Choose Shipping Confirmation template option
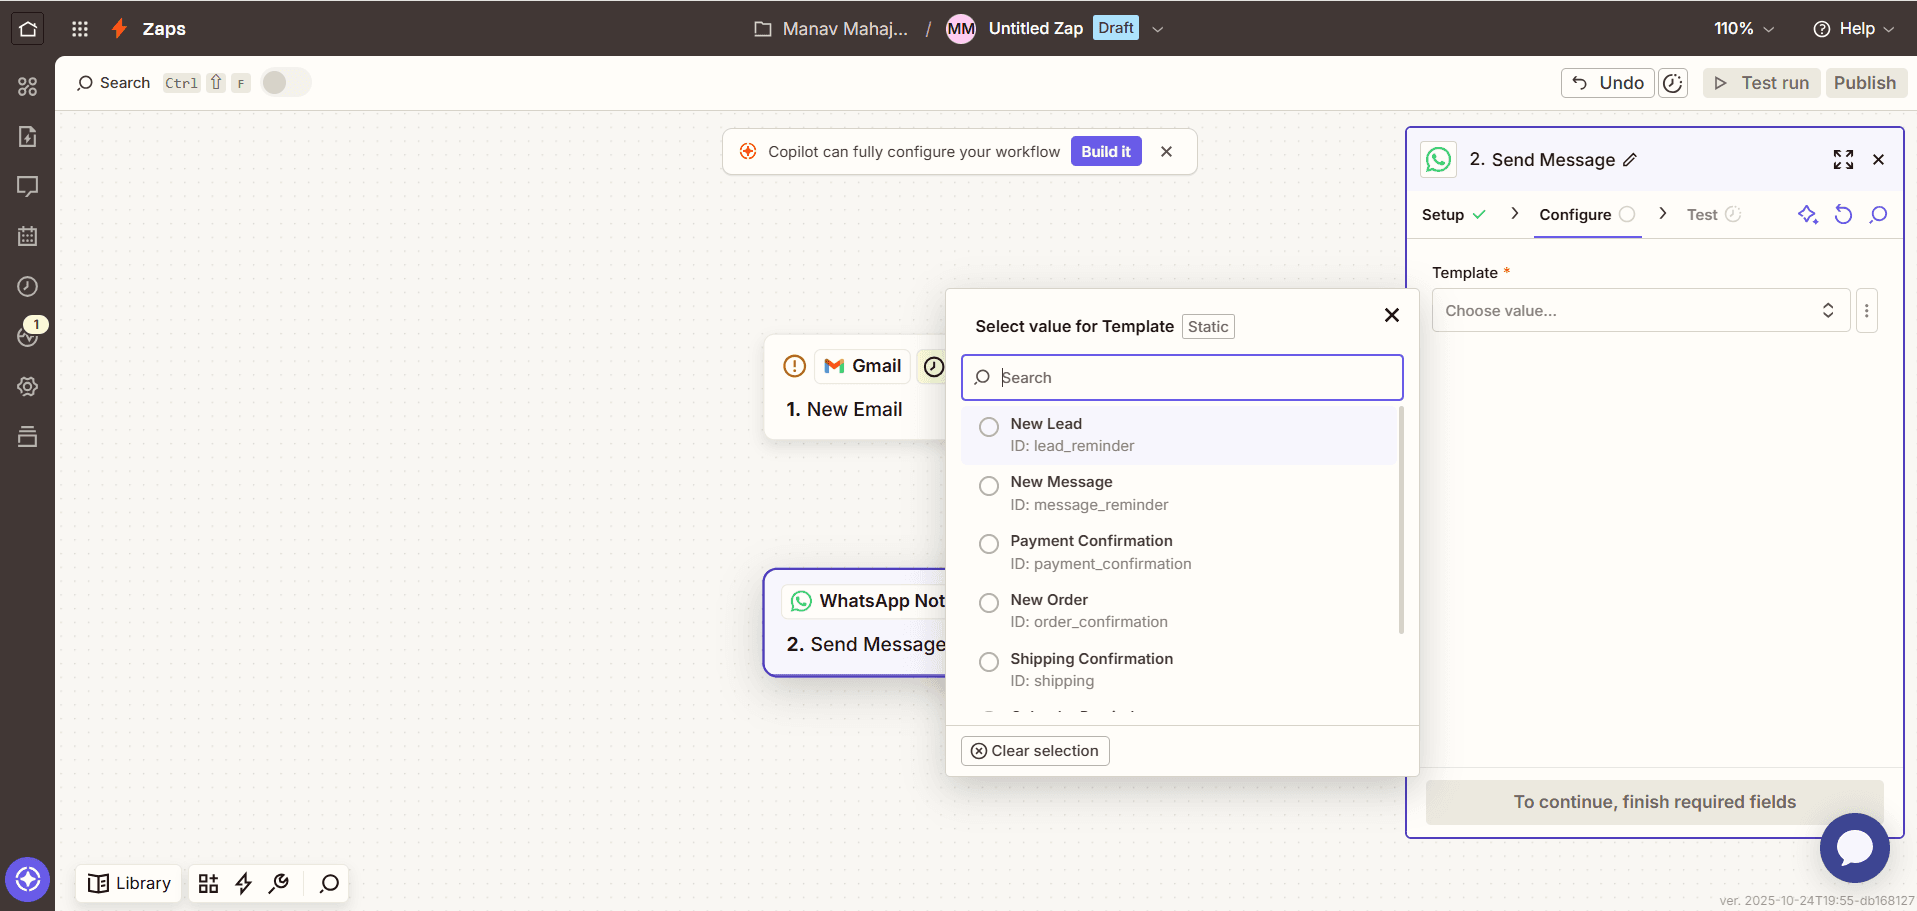Image resolution: width=1917 pixels, height=911 pixels. 989,662
